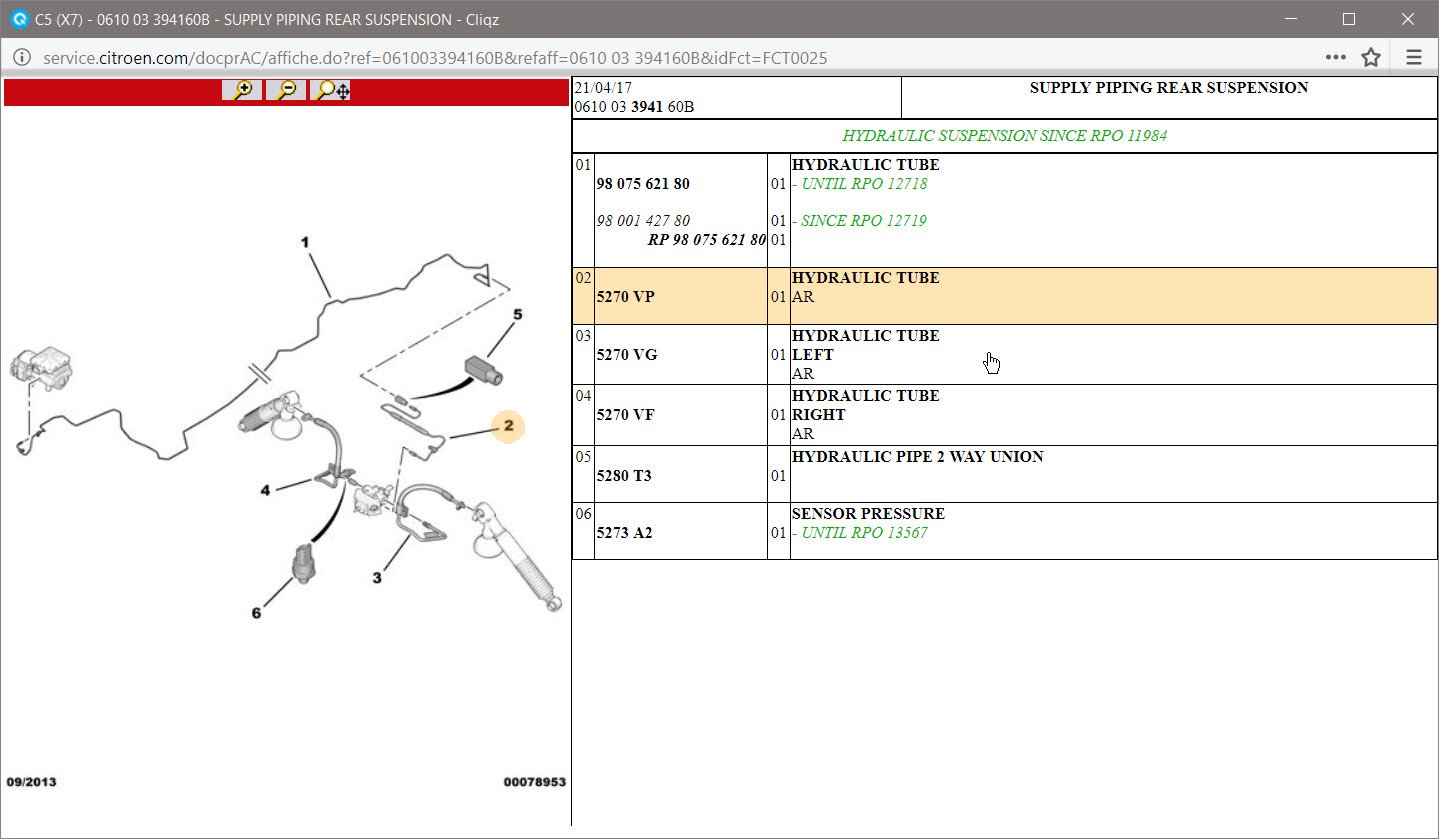The image size is (1439, 839).
Task: Select callout number 4 in the diagram
Action: (x=265, y=490)
